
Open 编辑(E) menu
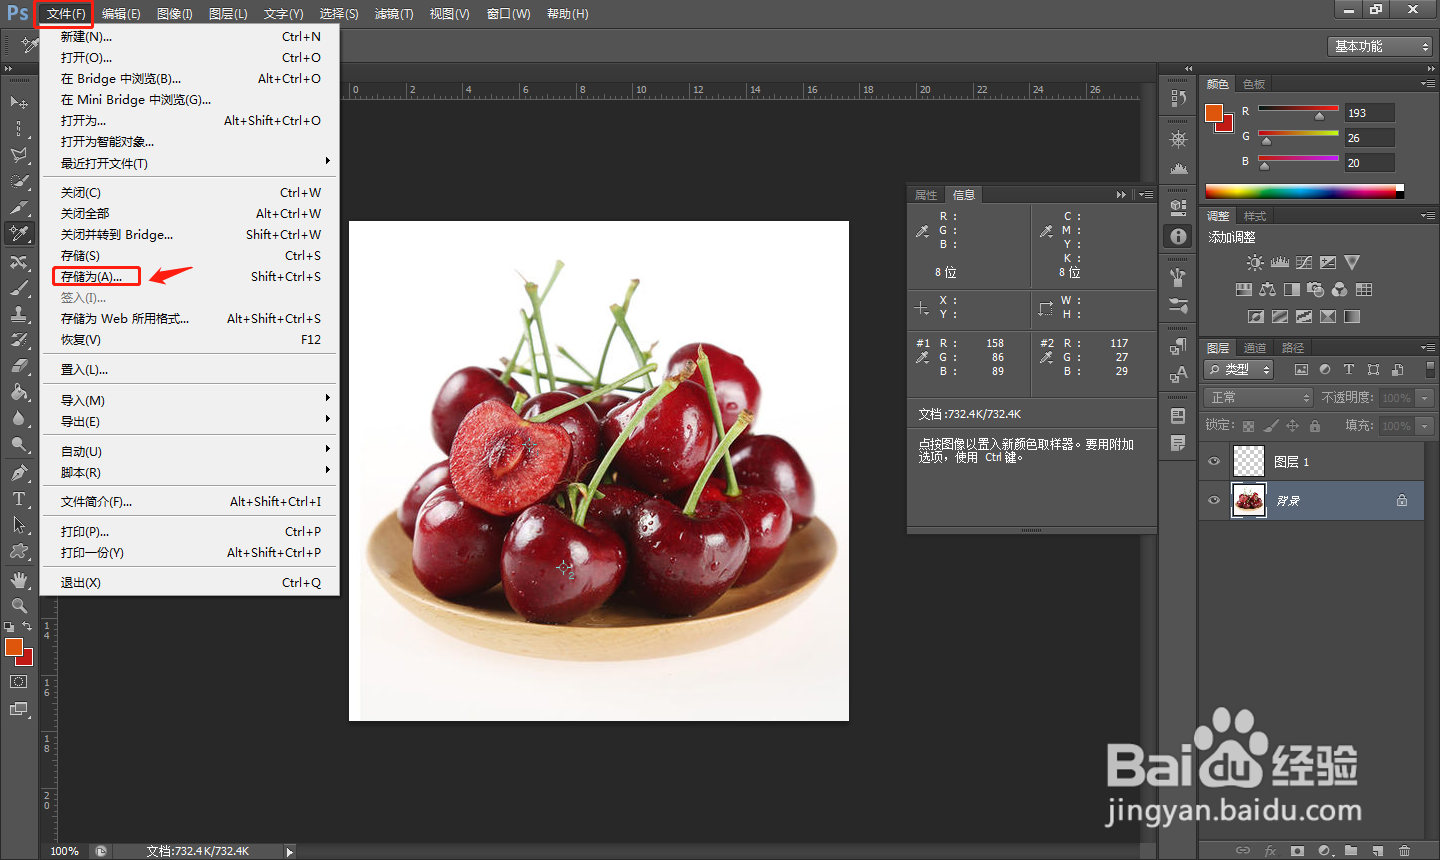pos(121,14)
